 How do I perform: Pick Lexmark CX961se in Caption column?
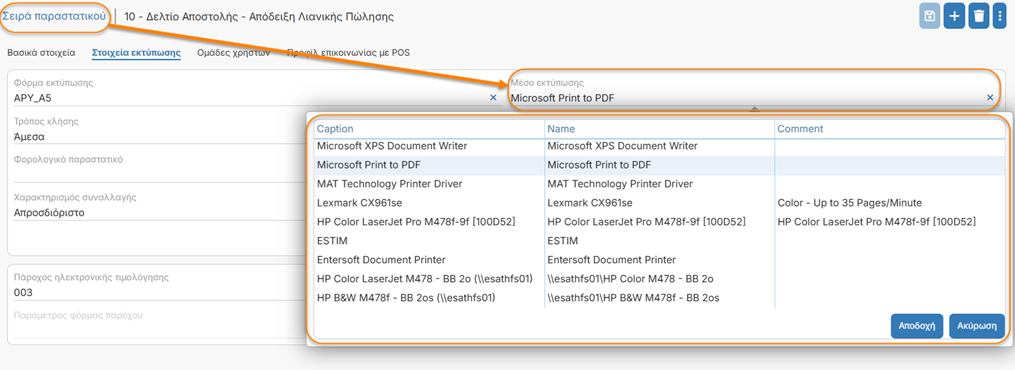(359, 202)
